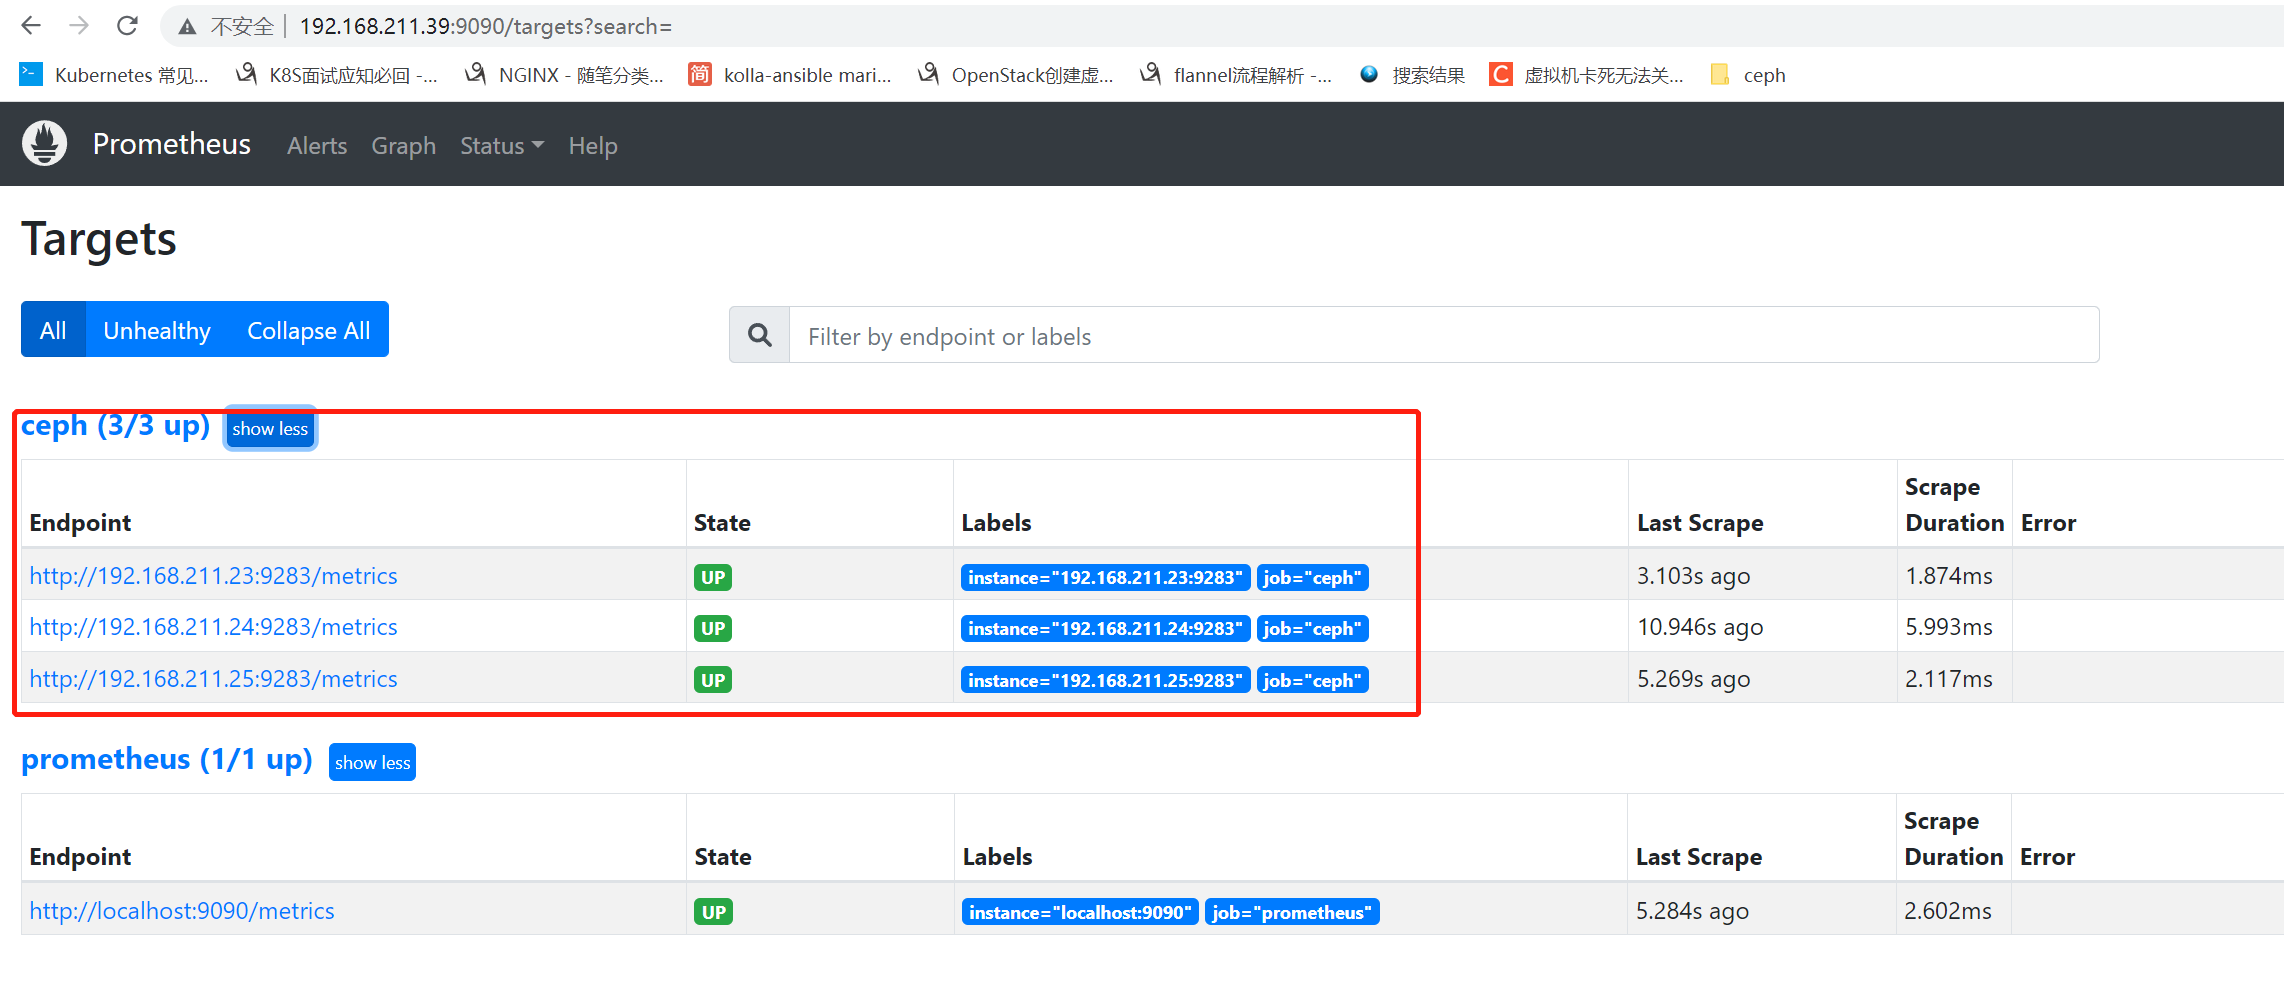The width and height of the screenshot is (2284, 1006).
Task: Click UP badge for 192.168.211.24 target
Action: click(713, 629)
